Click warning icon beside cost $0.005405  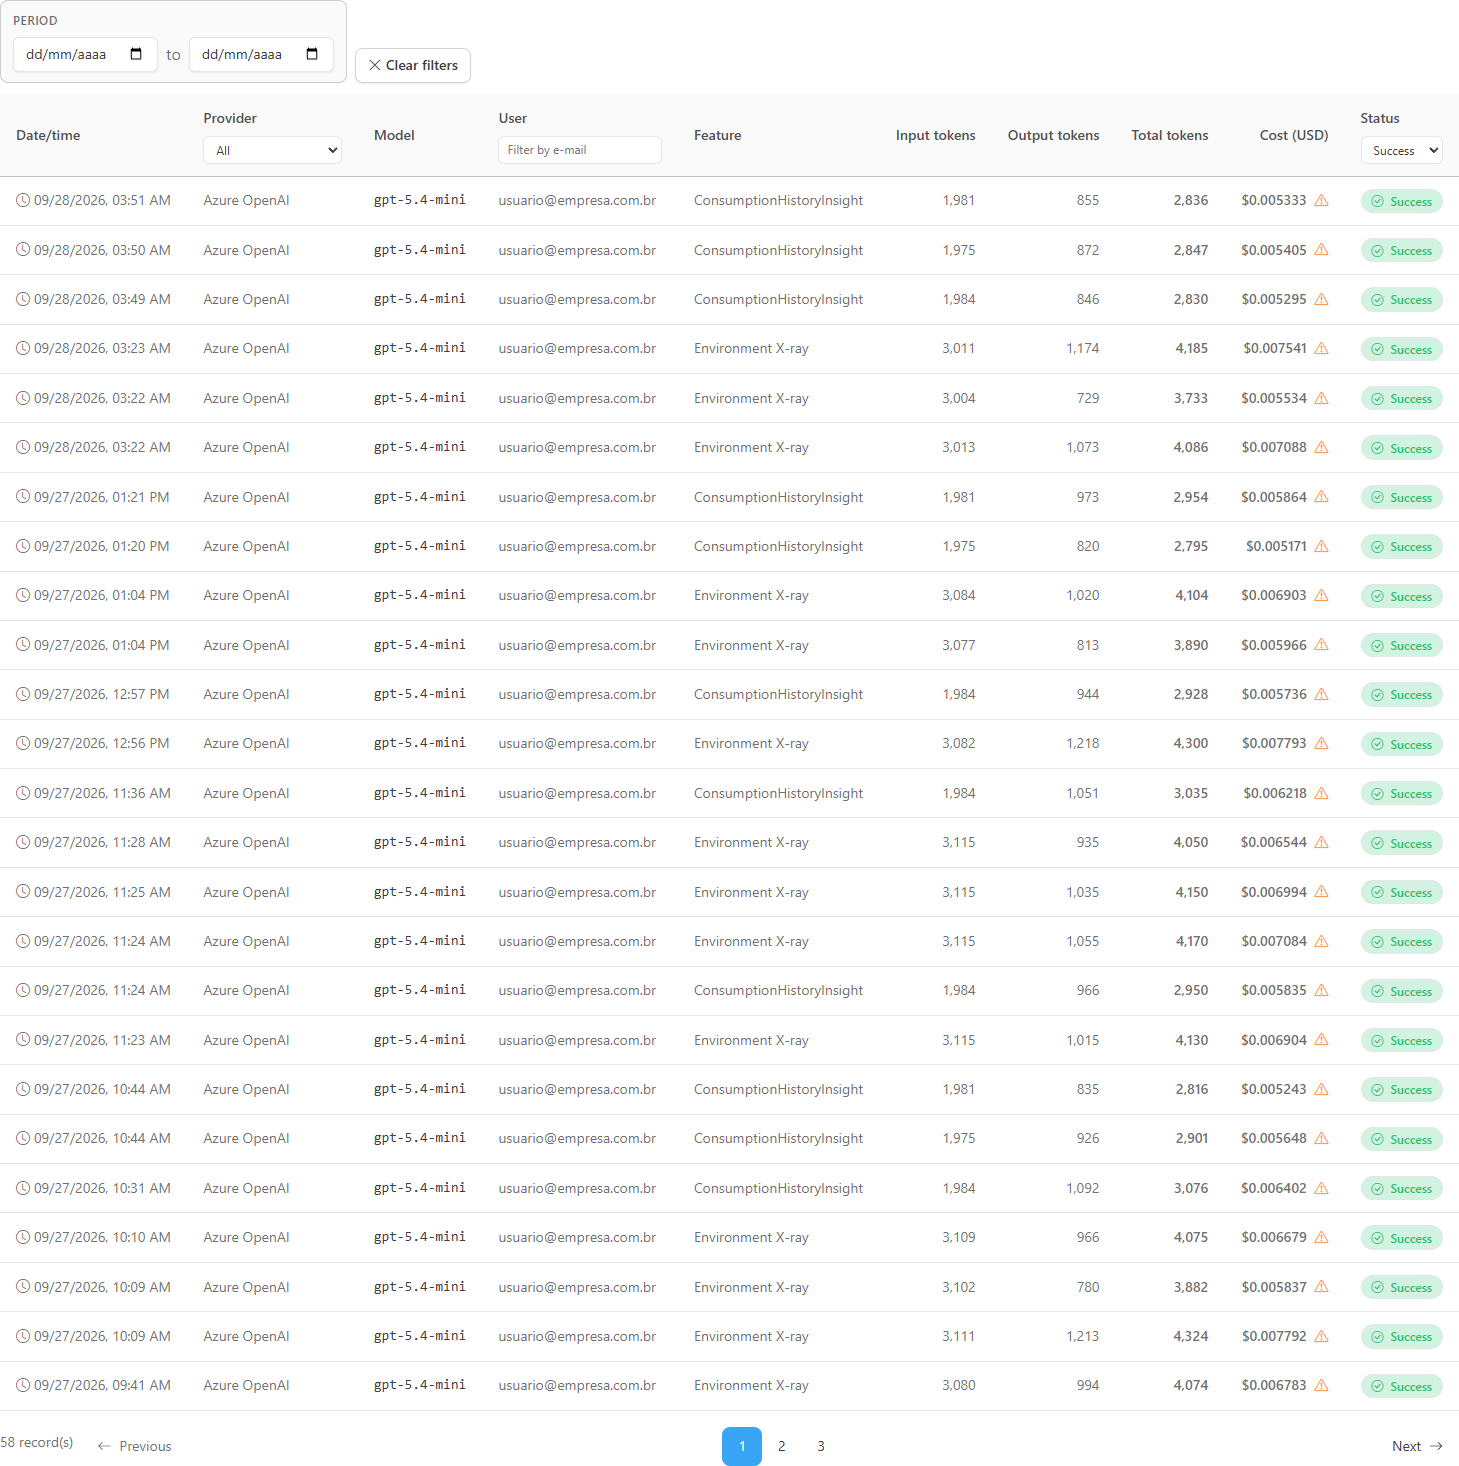click(1321, 250)
